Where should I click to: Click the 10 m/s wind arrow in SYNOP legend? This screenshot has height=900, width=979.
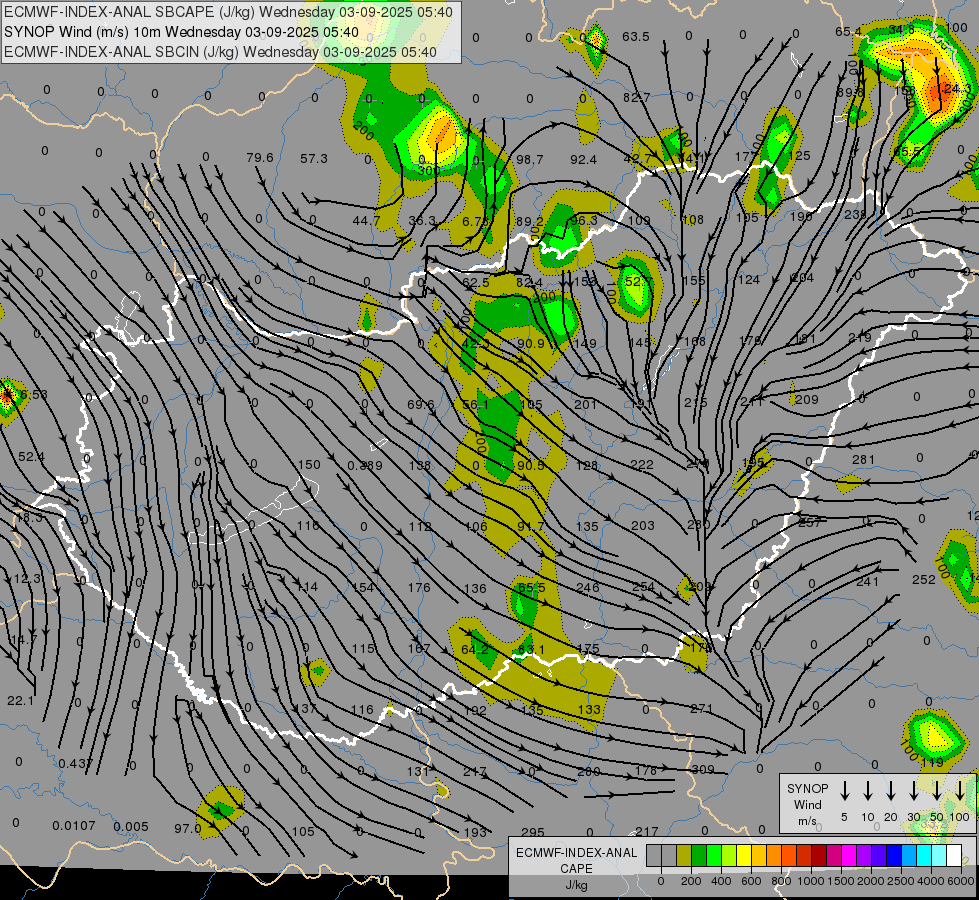tap(868, 791)
